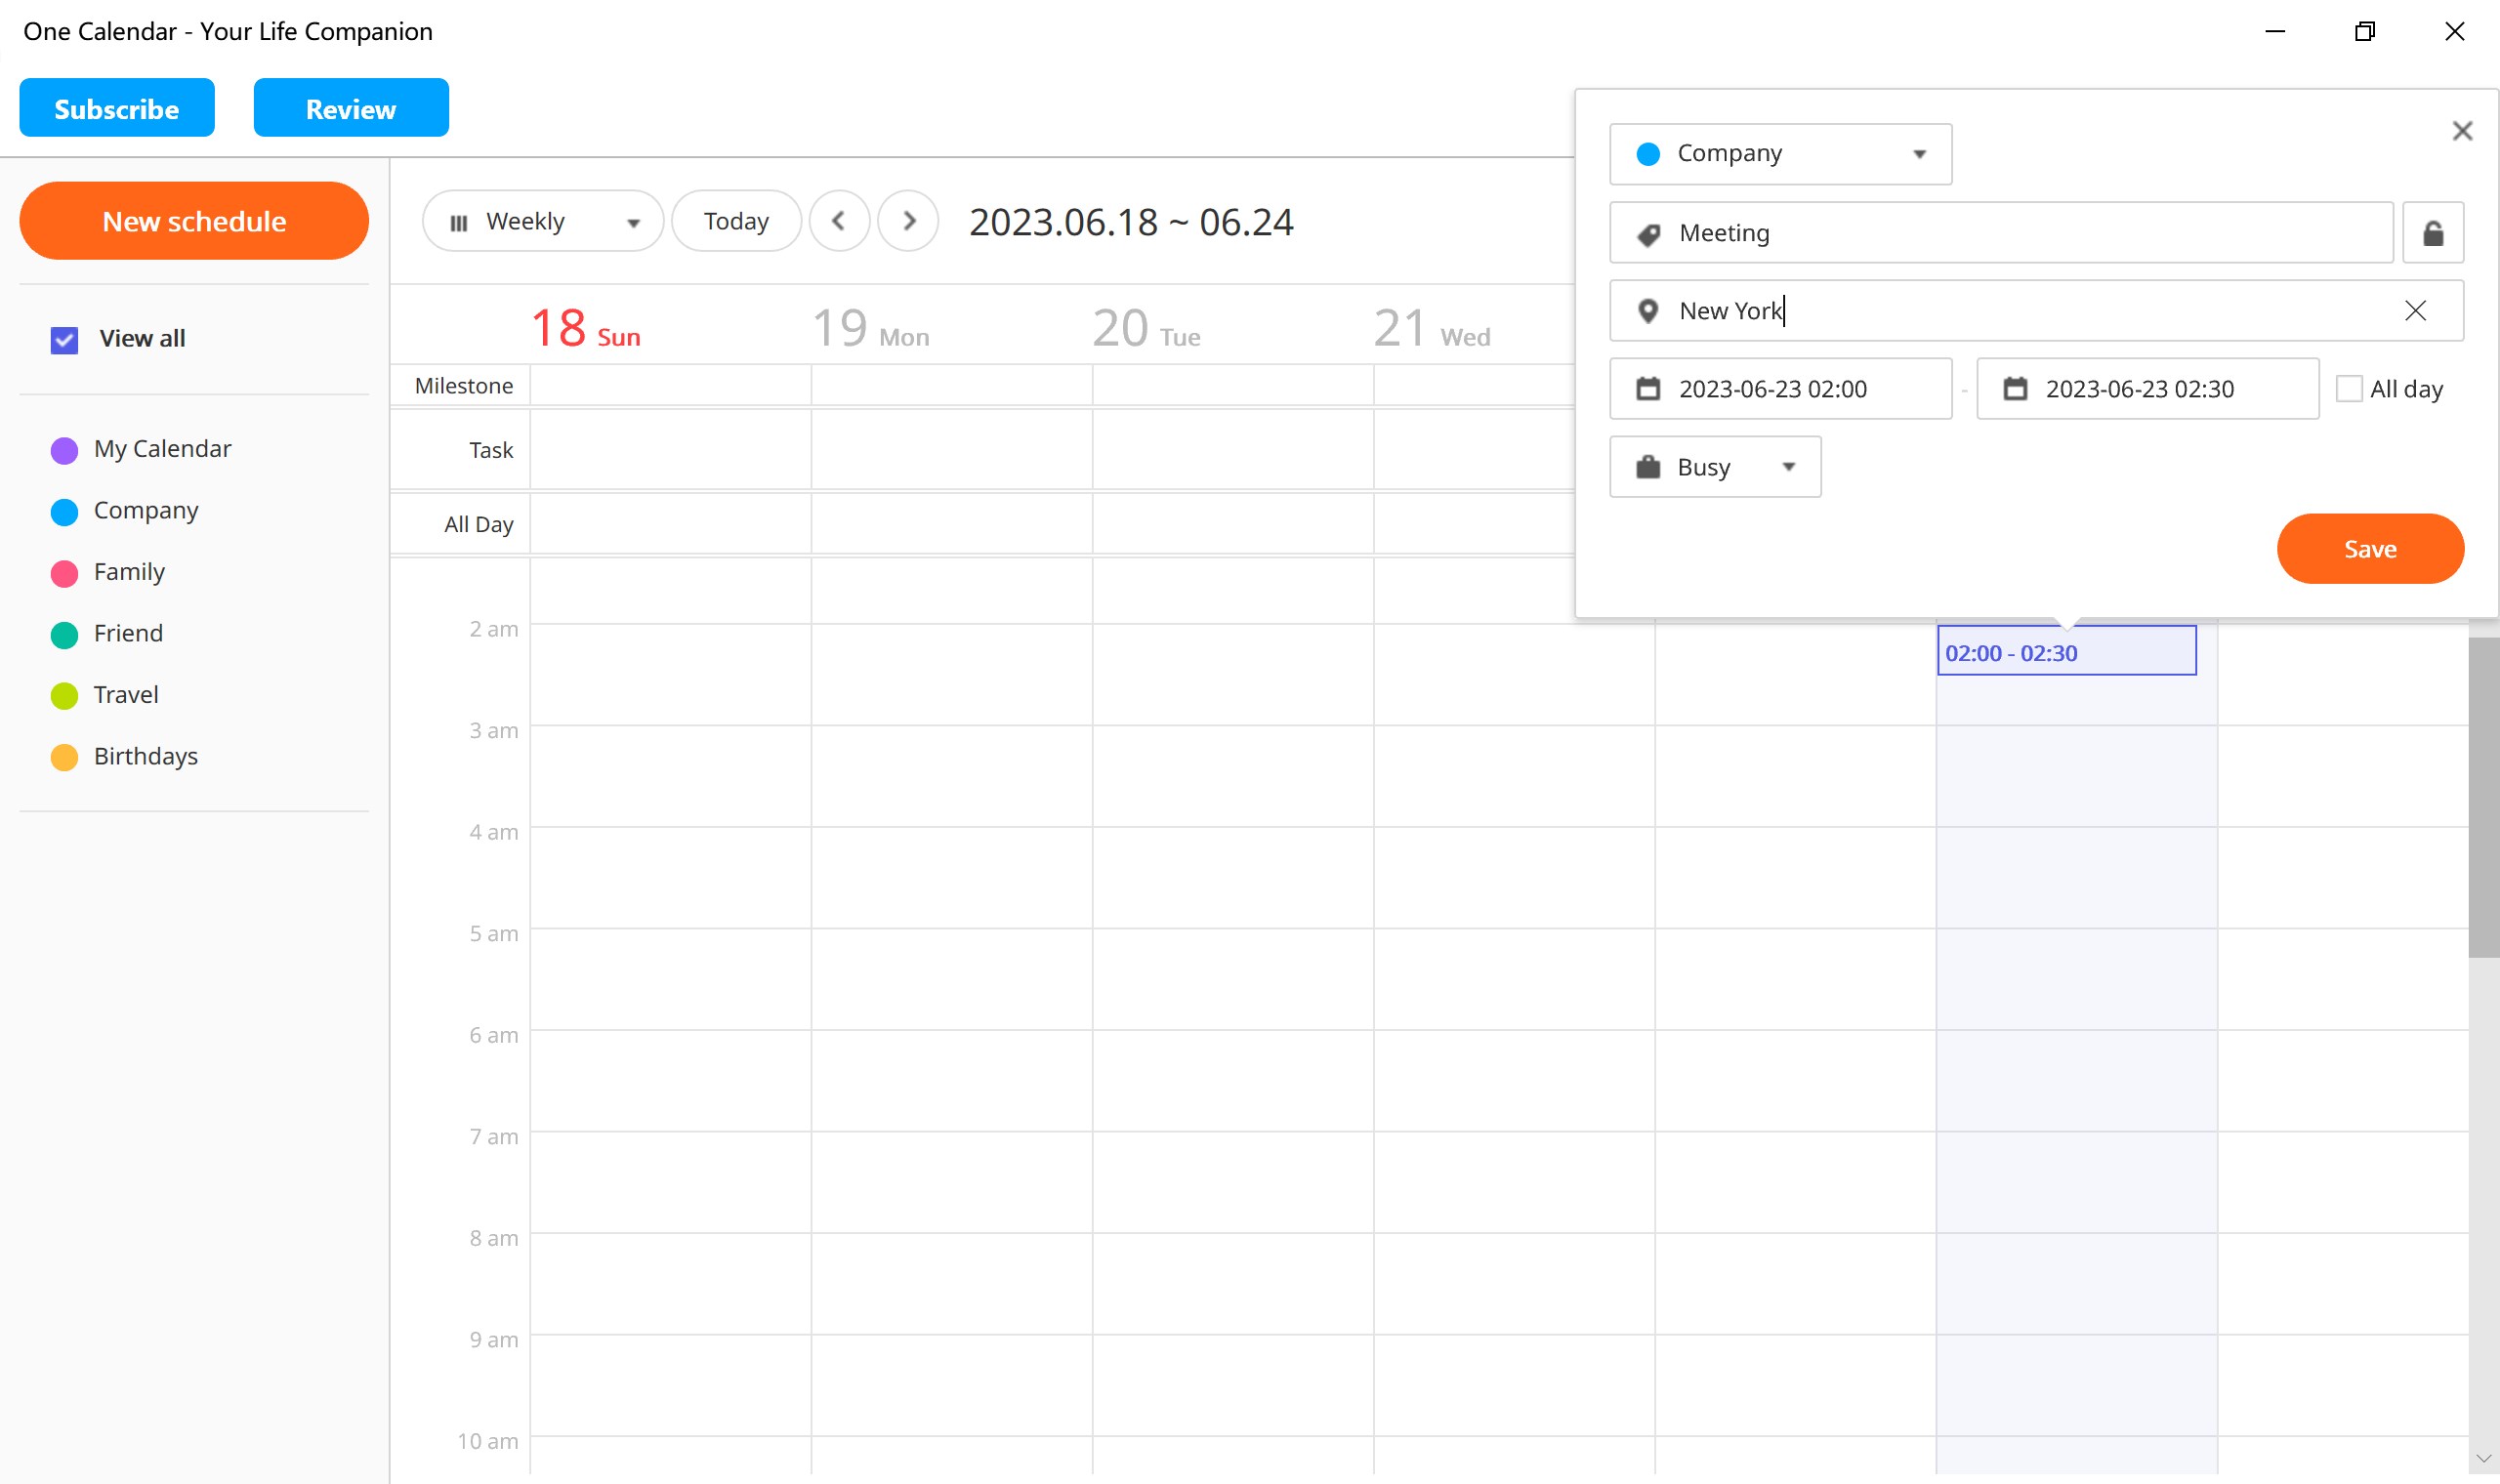Enable the All day option
The width and height of the screenshot is (2500, 1484).
2348,388
